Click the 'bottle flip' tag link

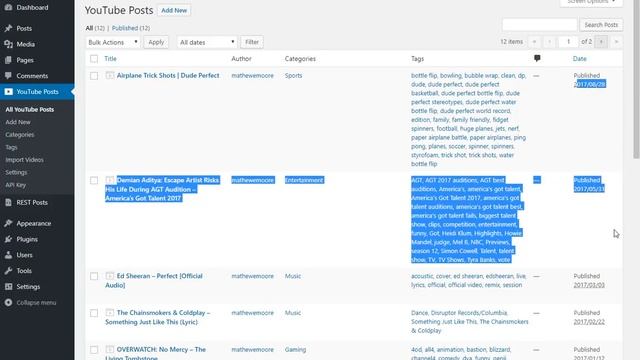point(424,76)
